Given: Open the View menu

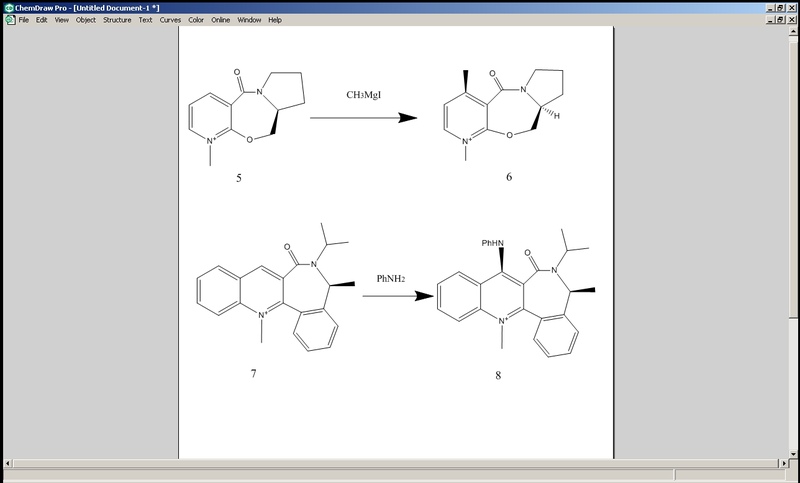Looking at the screenshot, I should click(x=62, y=20).
